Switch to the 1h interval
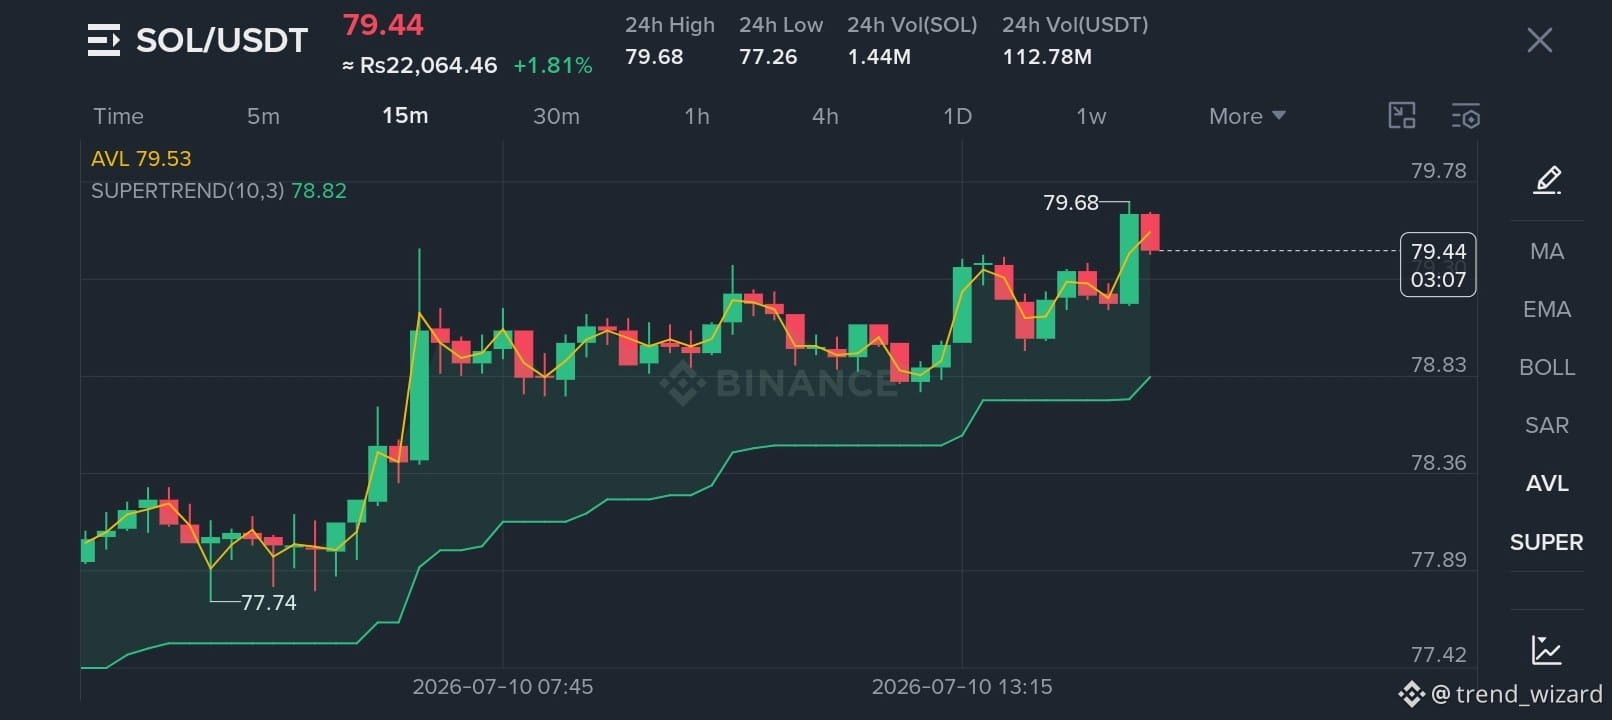Screen dimensions: 1612x720 (697, 116)
